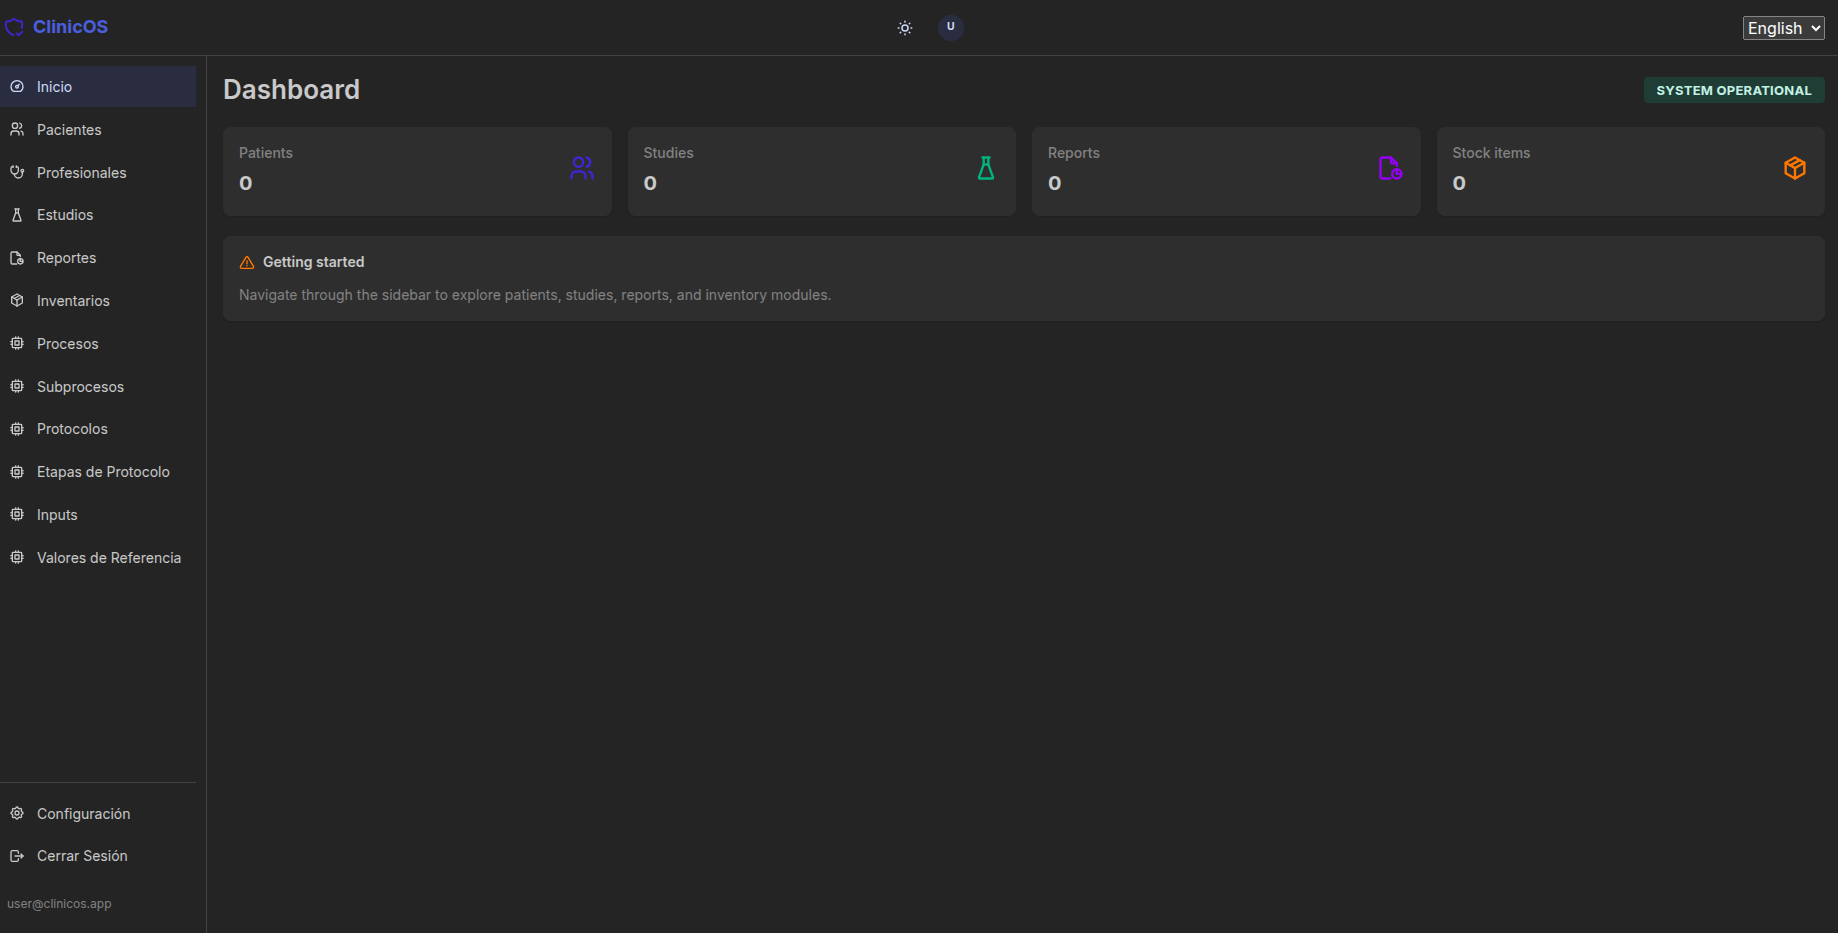
Task: Click the U user avatar toggle
Action: tap(950, 27)
